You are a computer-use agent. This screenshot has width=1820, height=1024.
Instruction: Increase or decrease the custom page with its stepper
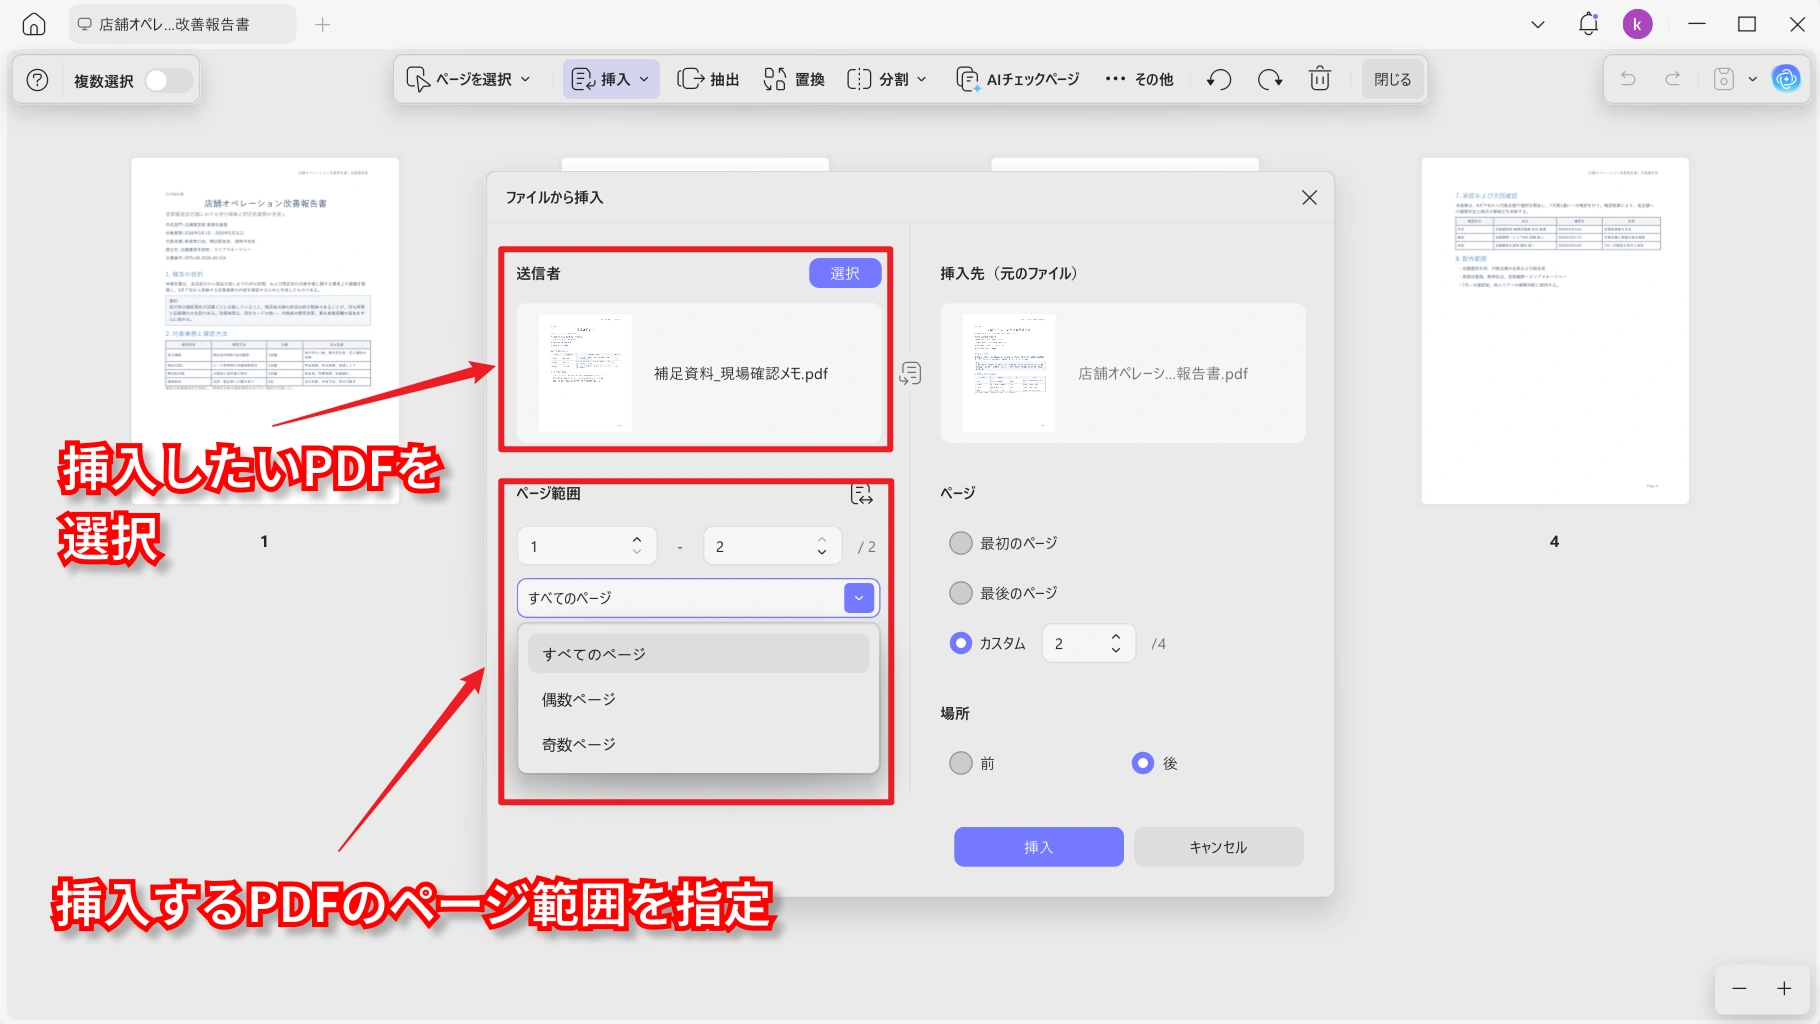coord(1116,643)
